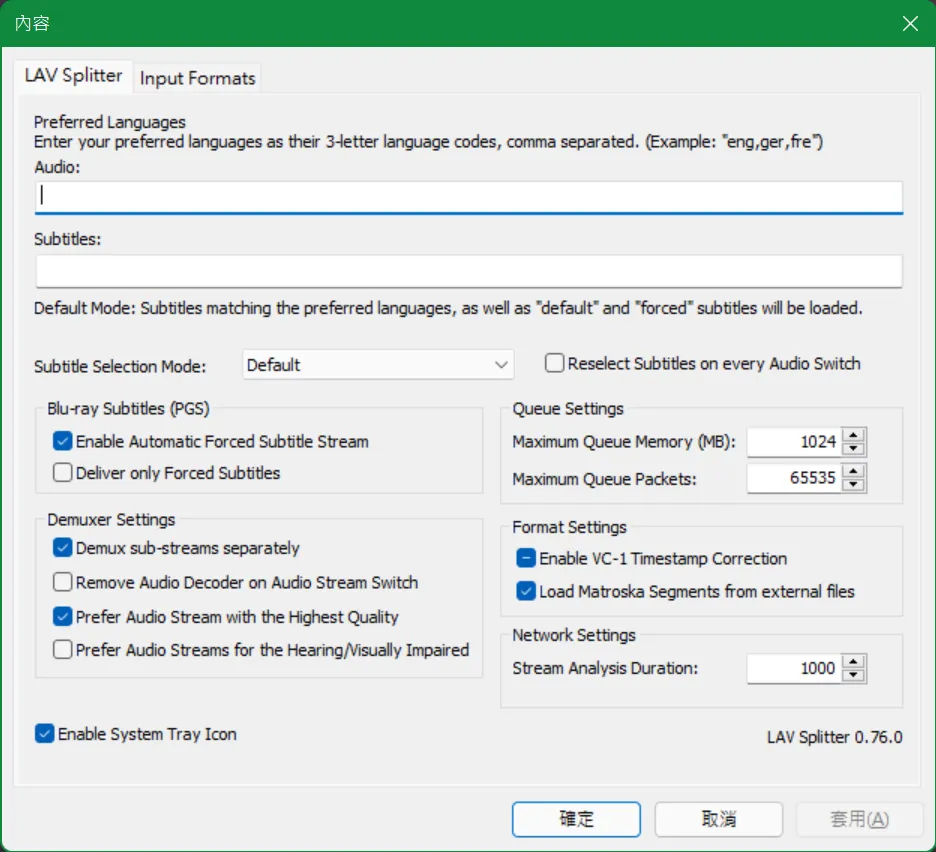Open the Subtitle Selection Mode dropdown
Viewport: 936px width, 852px height.
coord(378,365)
